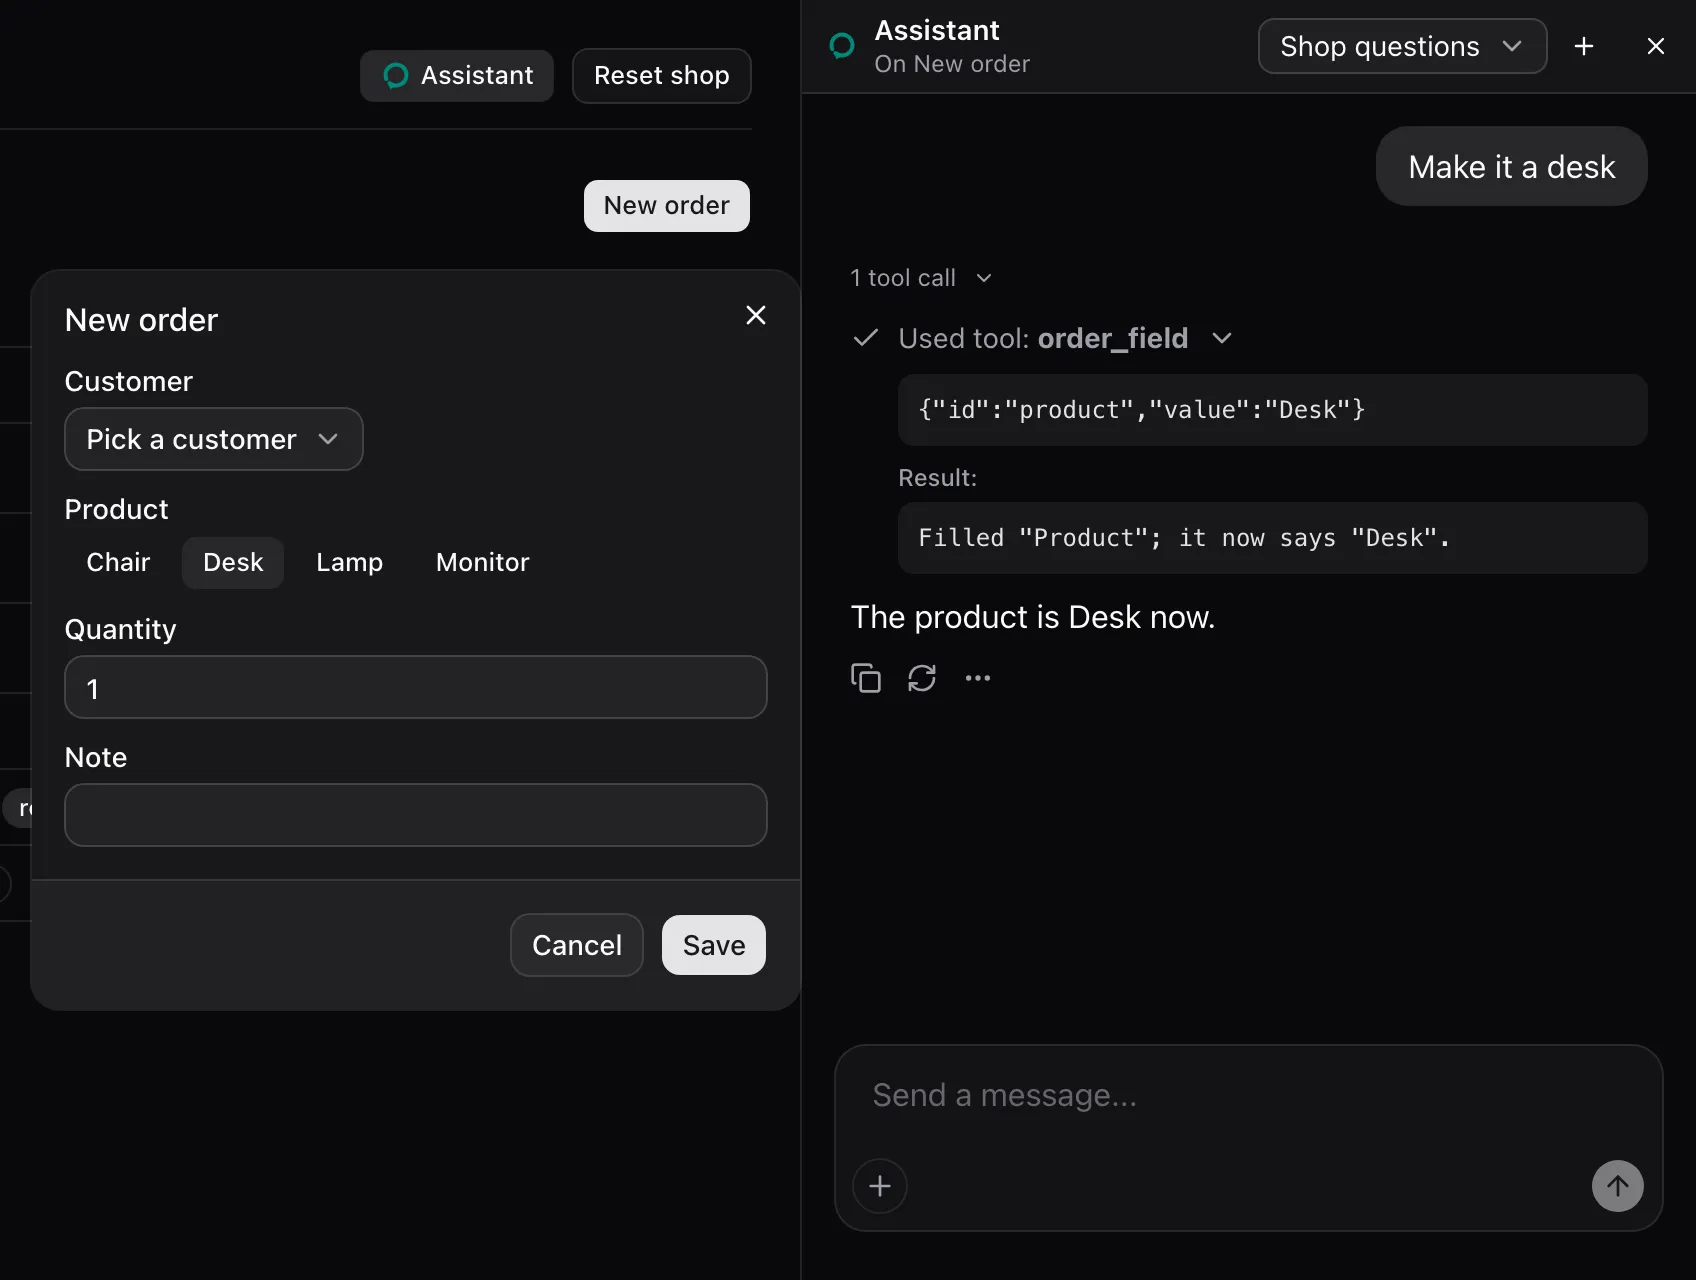This screenshot has width=1696, height=1280.
Task: Start a new chat with plus icon in header
Action: coord(1584,46)
